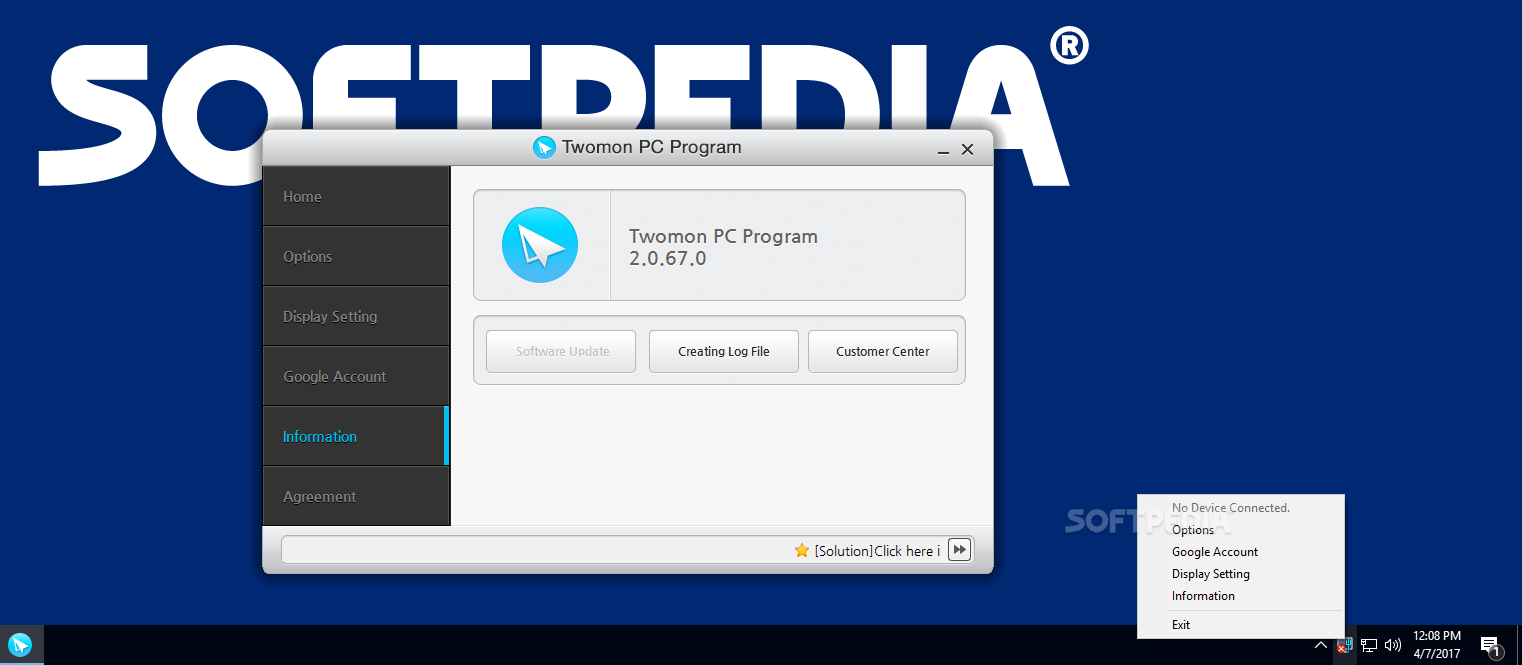
Task: Open the Customer Center button
Action: tap(883, 351)
